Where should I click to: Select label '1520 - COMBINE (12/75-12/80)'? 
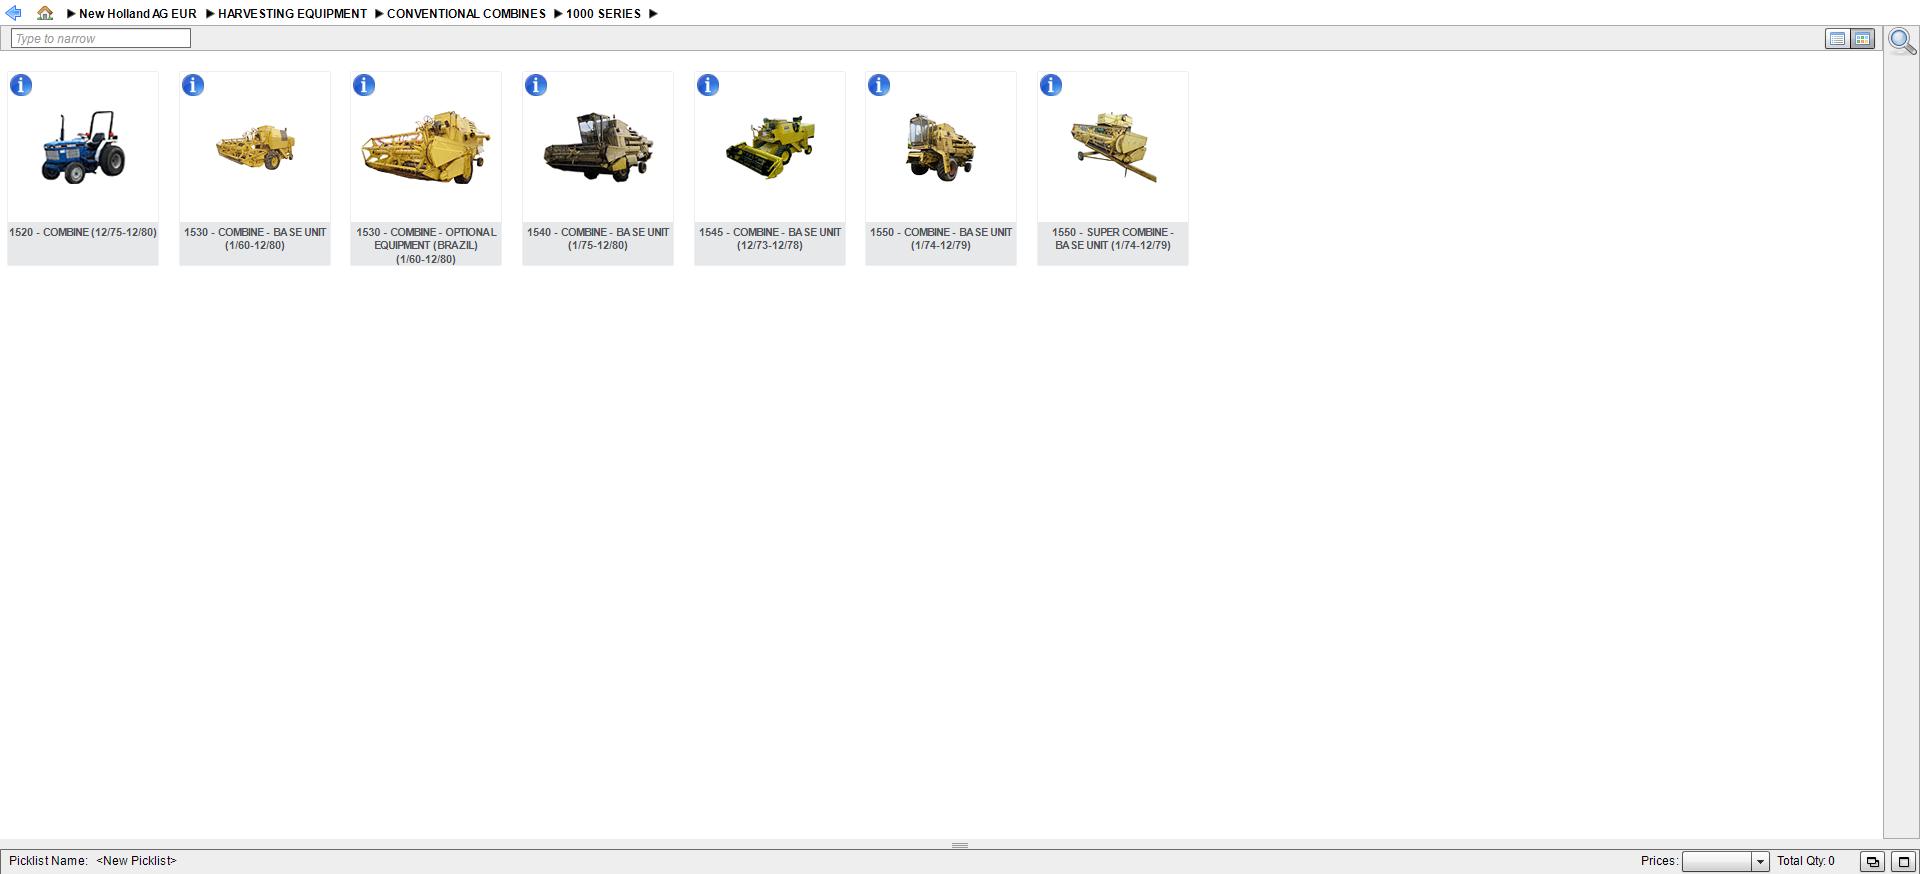[83, 233]
